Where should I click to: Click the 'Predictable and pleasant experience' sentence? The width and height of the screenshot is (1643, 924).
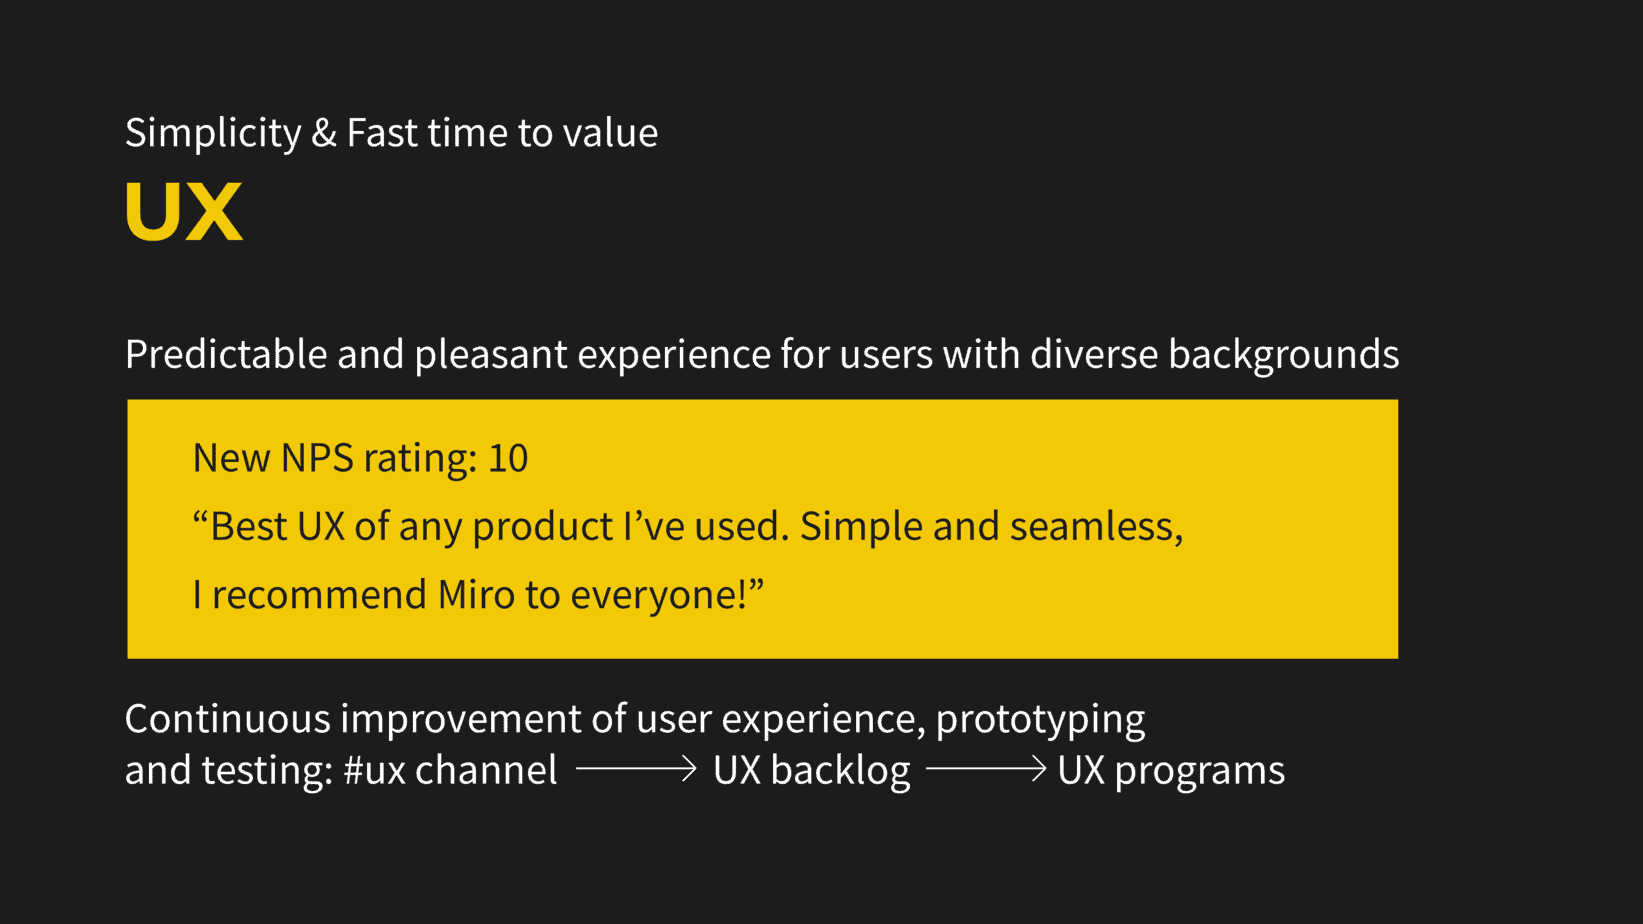761,355
